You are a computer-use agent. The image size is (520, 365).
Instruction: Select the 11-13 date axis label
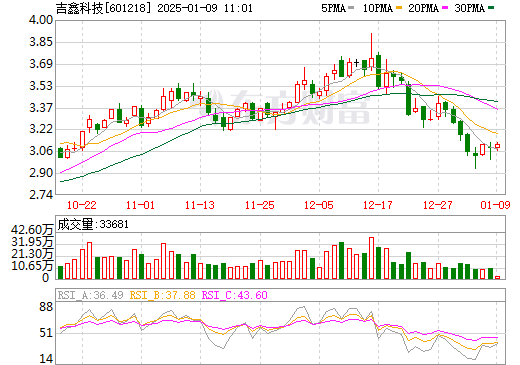click(x=200, y=205)
